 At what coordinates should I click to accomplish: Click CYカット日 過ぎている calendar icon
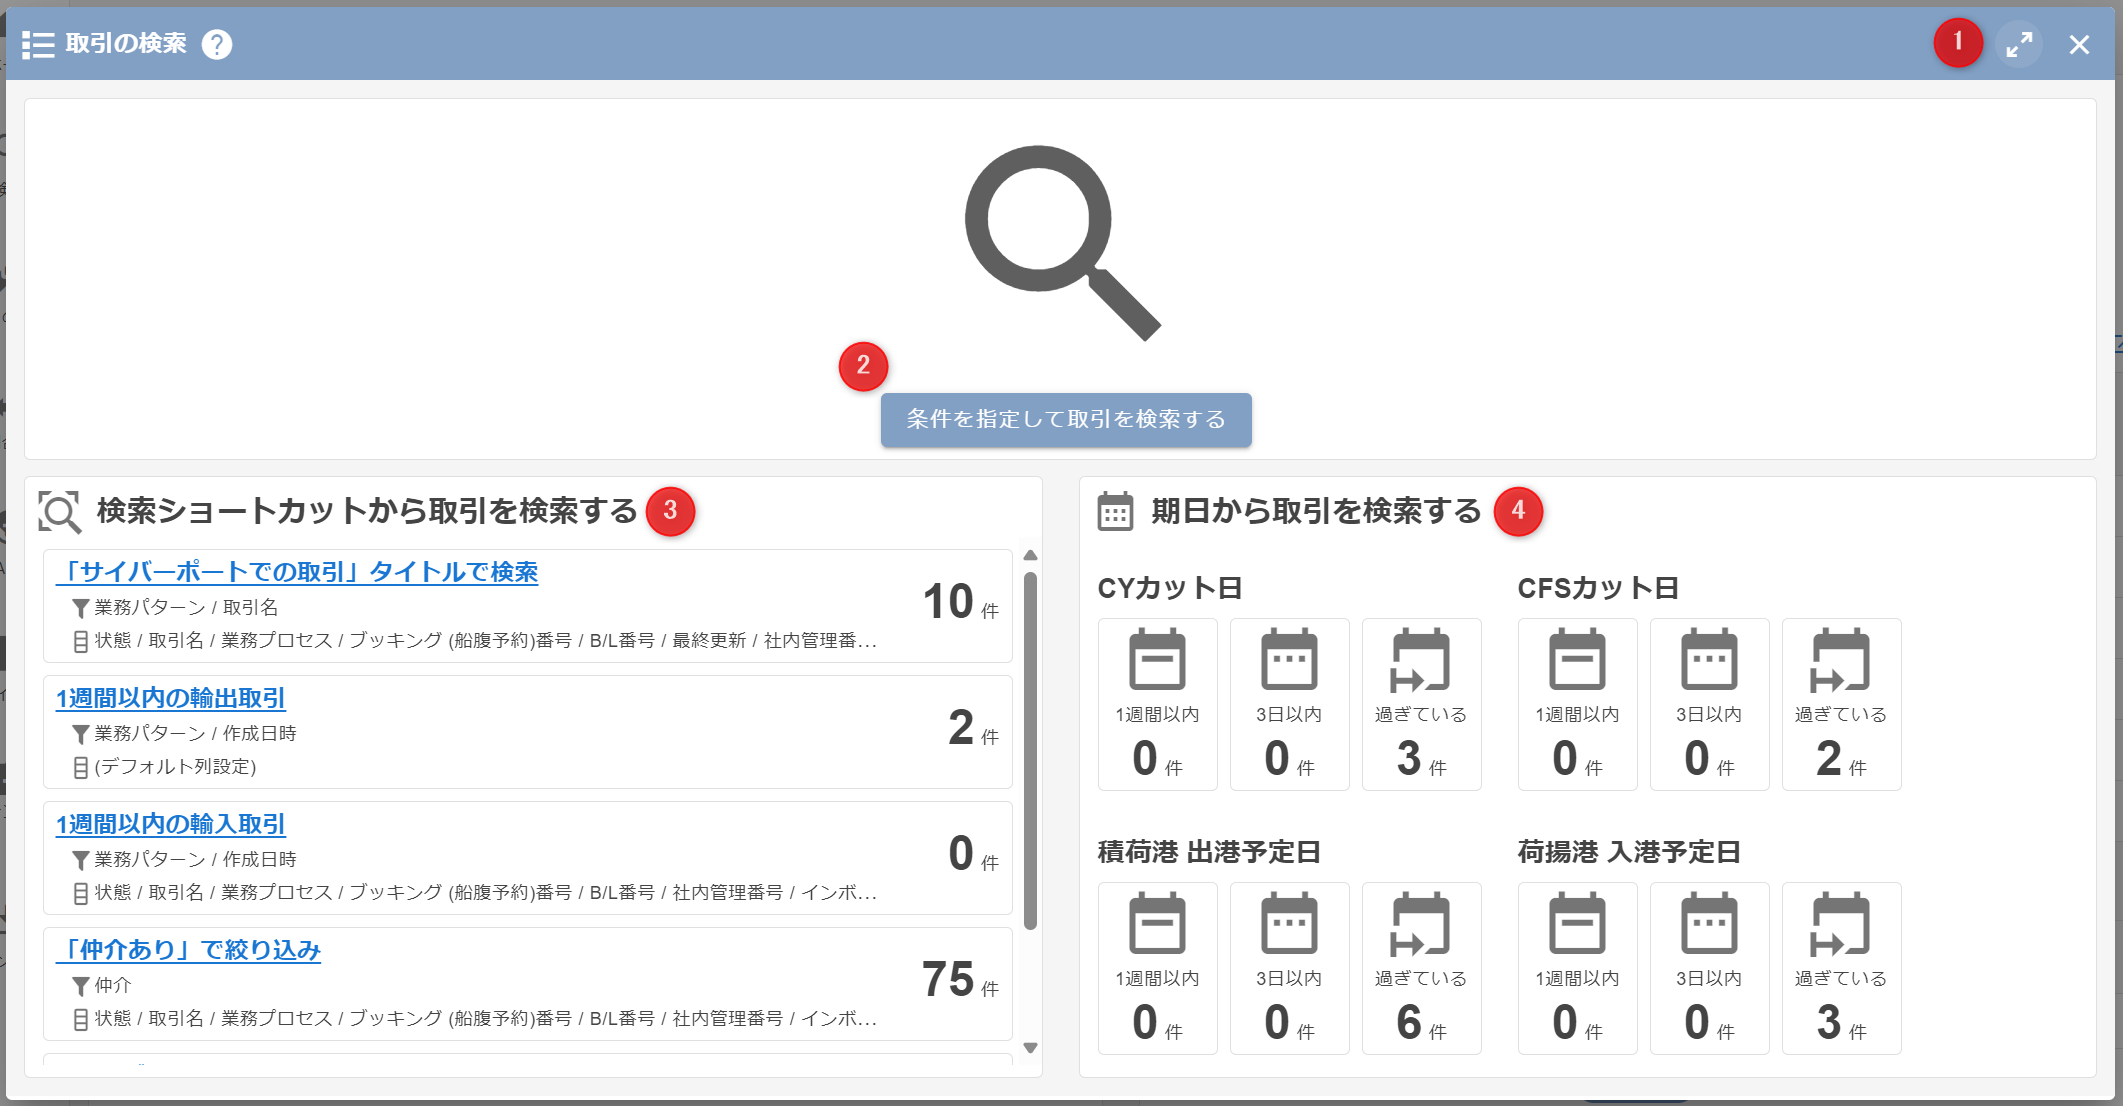coord(1420,661)
